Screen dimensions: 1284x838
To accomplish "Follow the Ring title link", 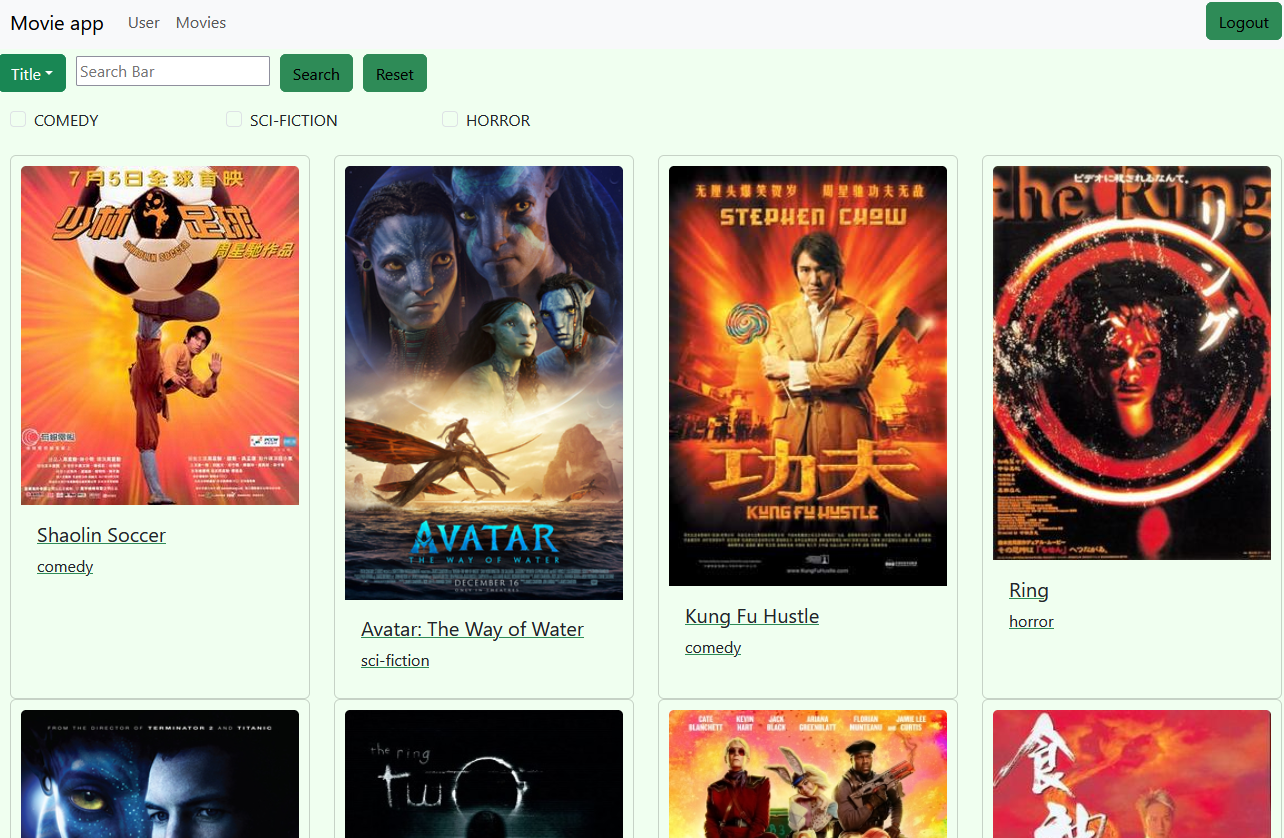I will pos(1029,590).
